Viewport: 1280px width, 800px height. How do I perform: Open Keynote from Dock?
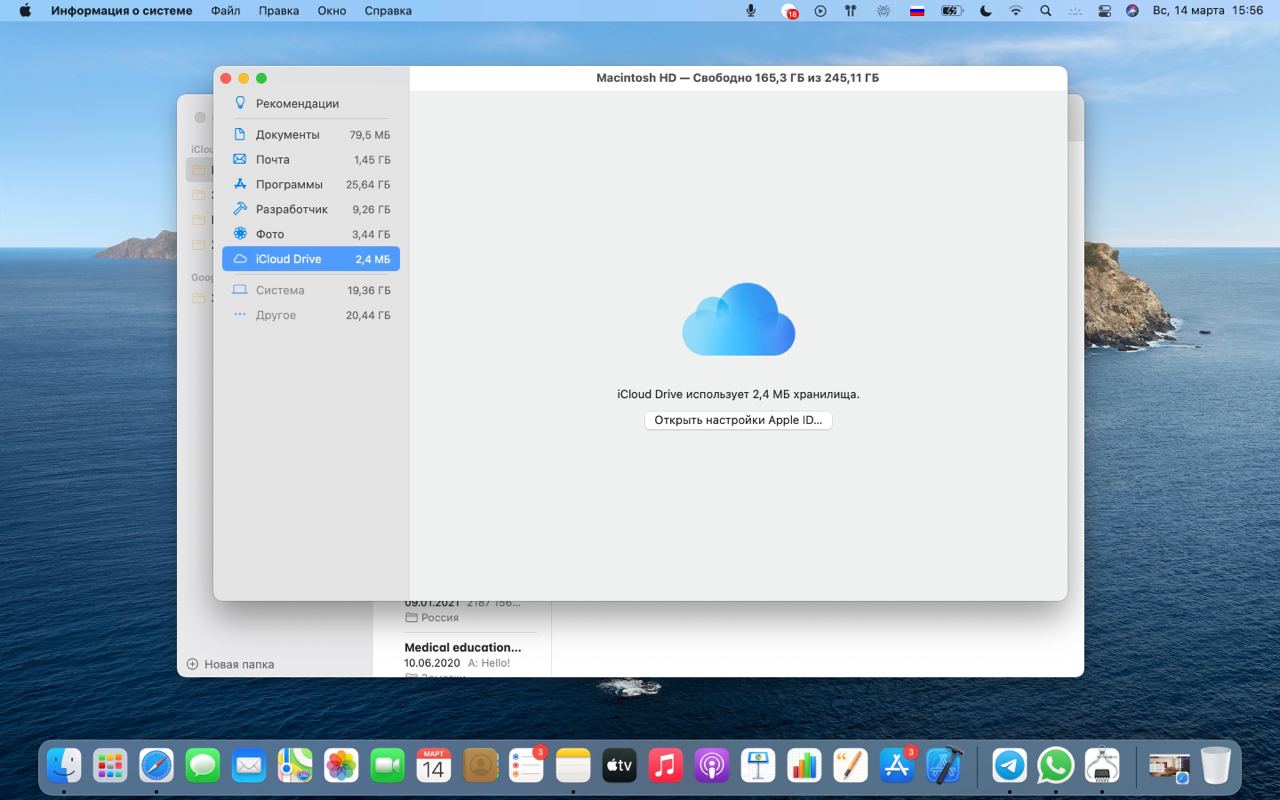758,766
